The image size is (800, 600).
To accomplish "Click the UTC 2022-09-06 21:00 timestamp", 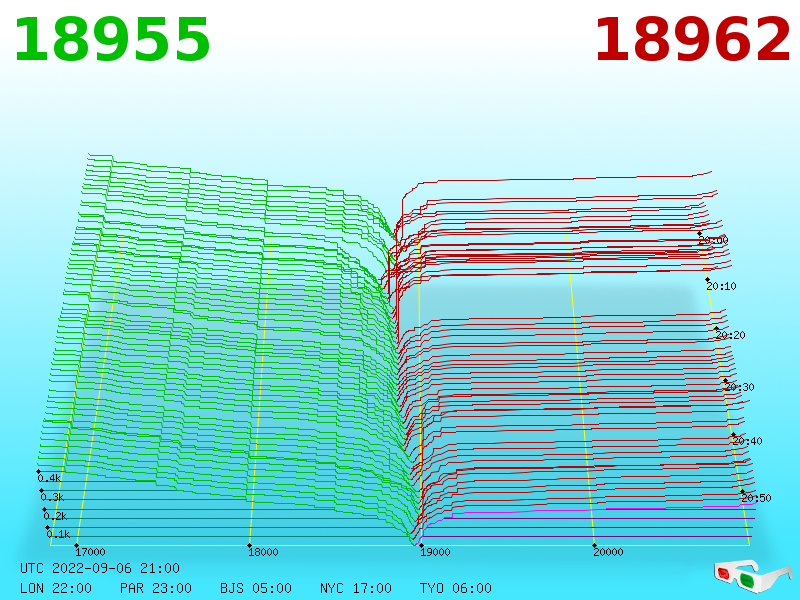I will (x=100, y=568).
